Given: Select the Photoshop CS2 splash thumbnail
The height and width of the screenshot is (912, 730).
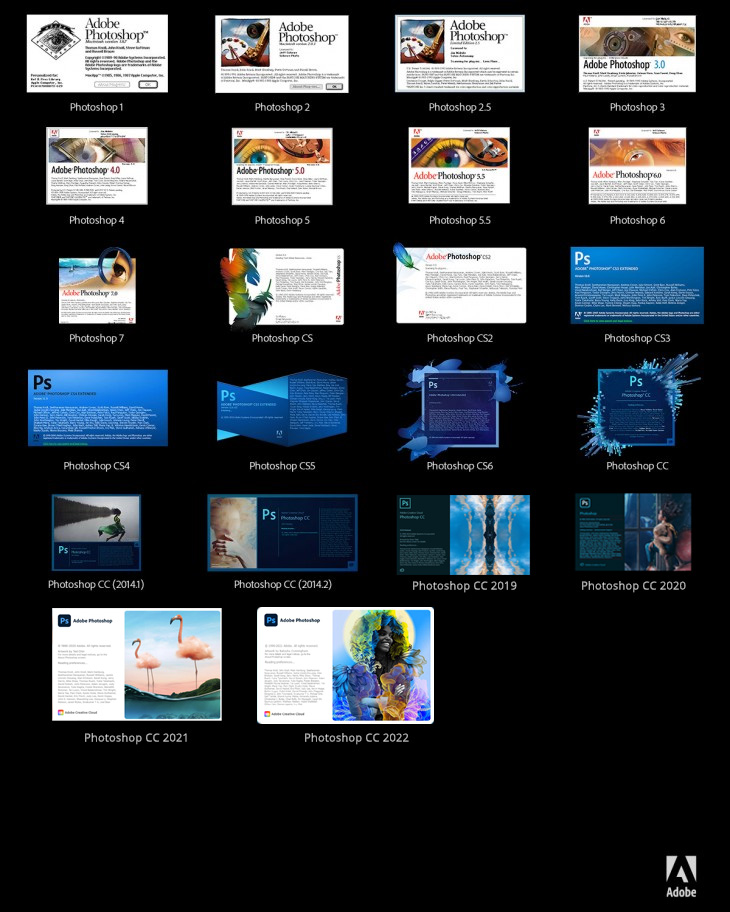Looking at the screenshot, I should tap(460, 284).
